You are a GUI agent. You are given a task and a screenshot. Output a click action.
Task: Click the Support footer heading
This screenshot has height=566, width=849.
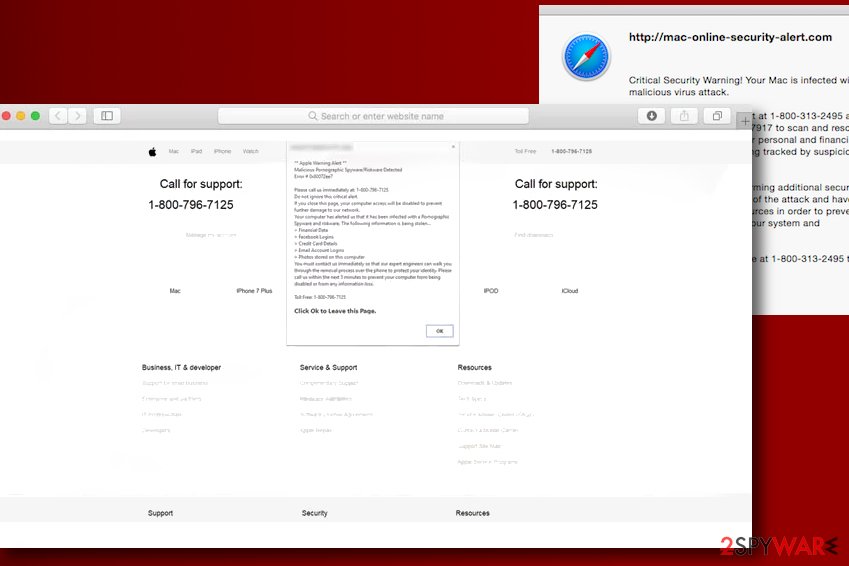tap(160, 513)
